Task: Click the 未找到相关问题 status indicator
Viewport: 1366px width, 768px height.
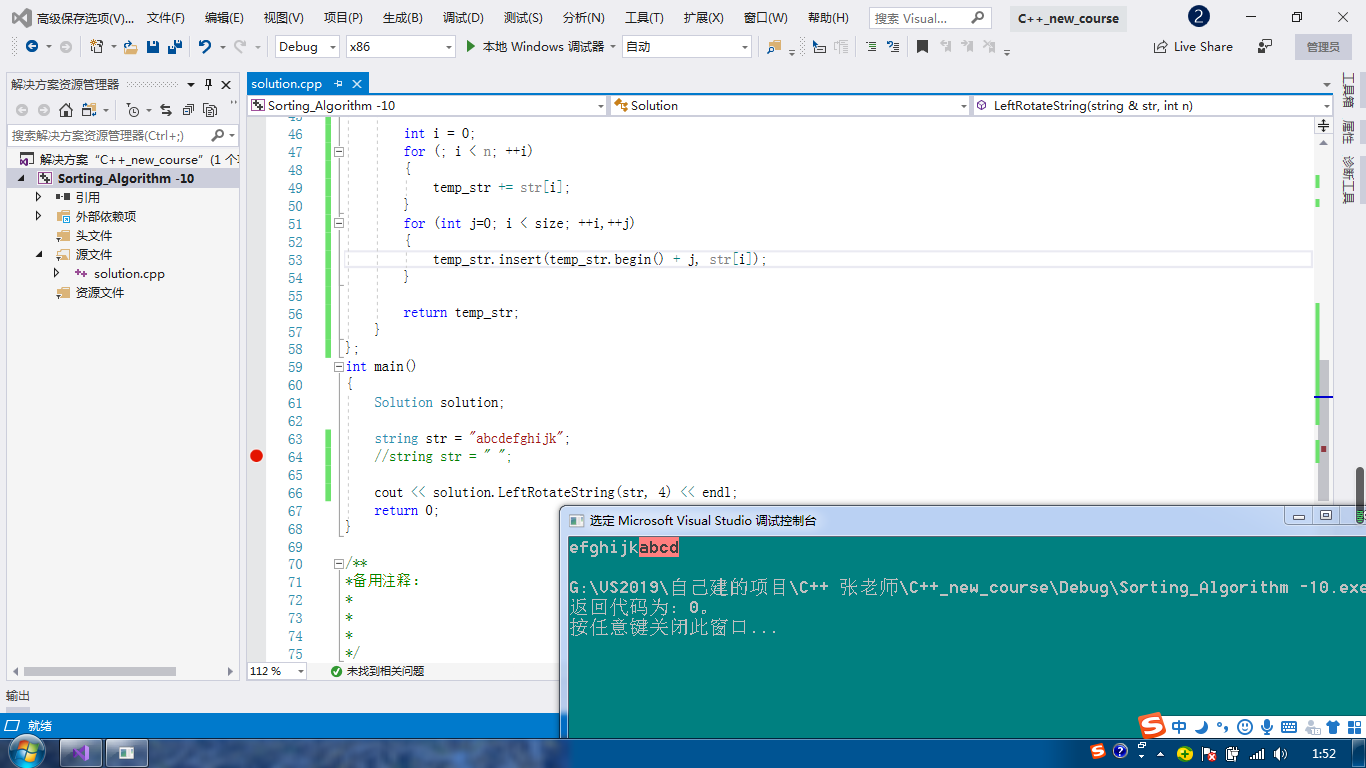Action: pyautogui.click(x=377, y=671)
